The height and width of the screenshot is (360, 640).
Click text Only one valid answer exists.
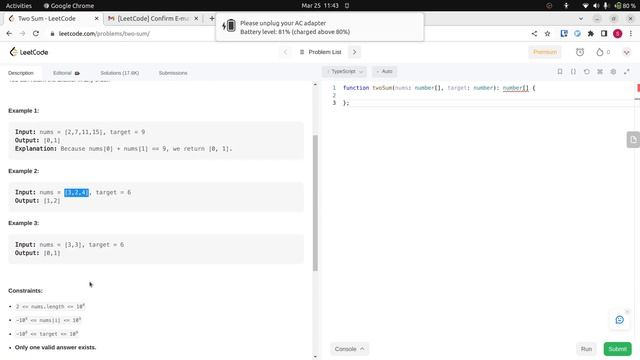(x=56, y=347)
